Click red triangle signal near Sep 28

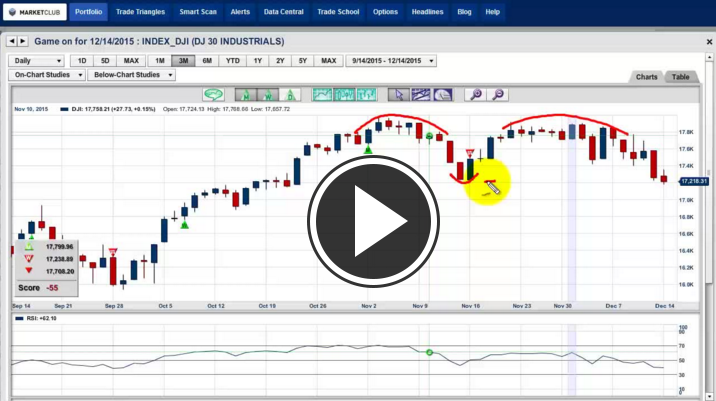coord(113,252)
